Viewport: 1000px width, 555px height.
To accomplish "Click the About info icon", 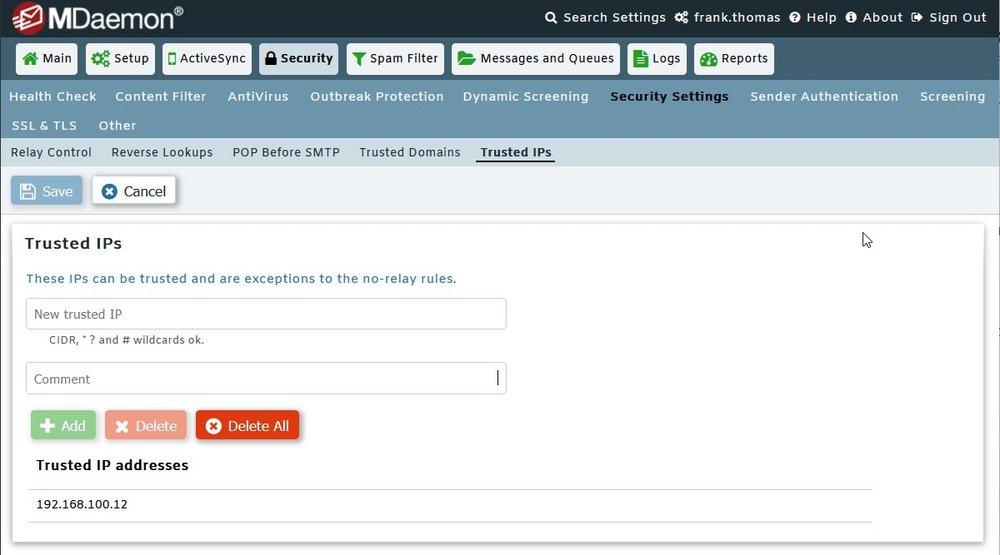I will (x=851, y=18).
